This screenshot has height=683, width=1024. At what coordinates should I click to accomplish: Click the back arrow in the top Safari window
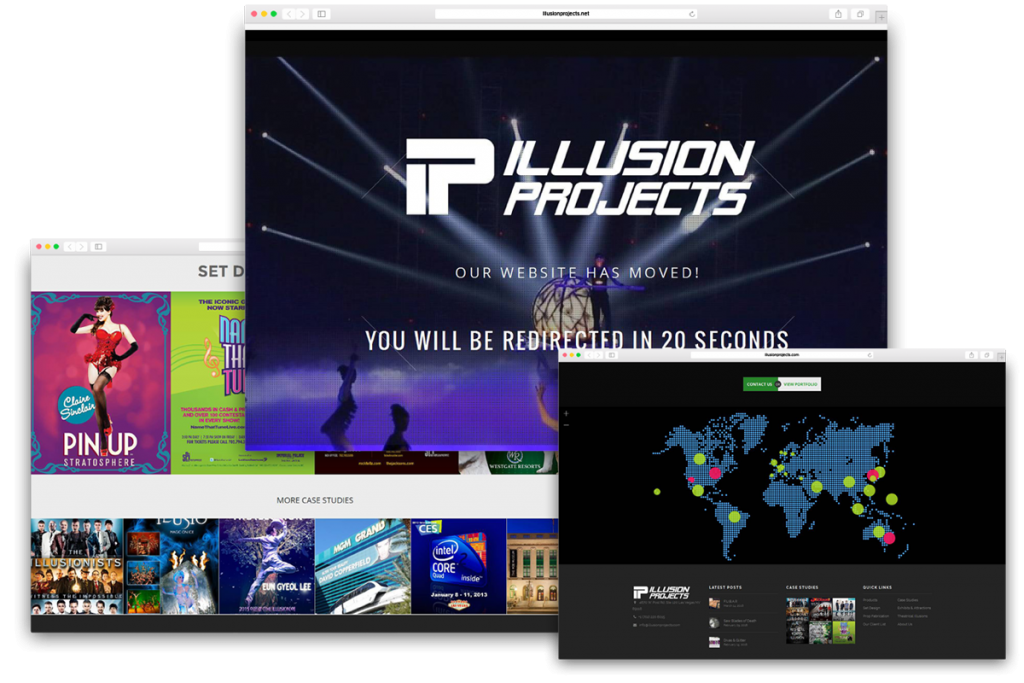pyautogui.click(x=289, y=14)
